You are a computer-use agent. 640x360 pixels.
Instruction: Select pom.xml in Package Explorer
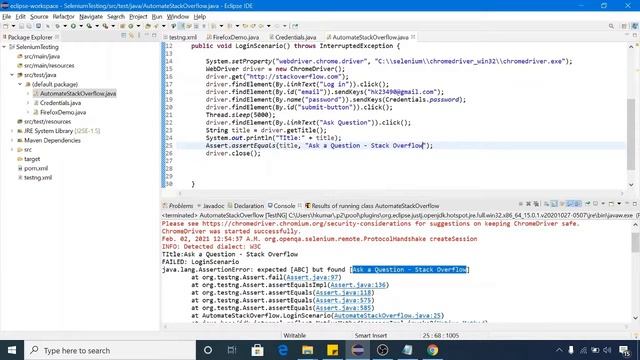36,168
